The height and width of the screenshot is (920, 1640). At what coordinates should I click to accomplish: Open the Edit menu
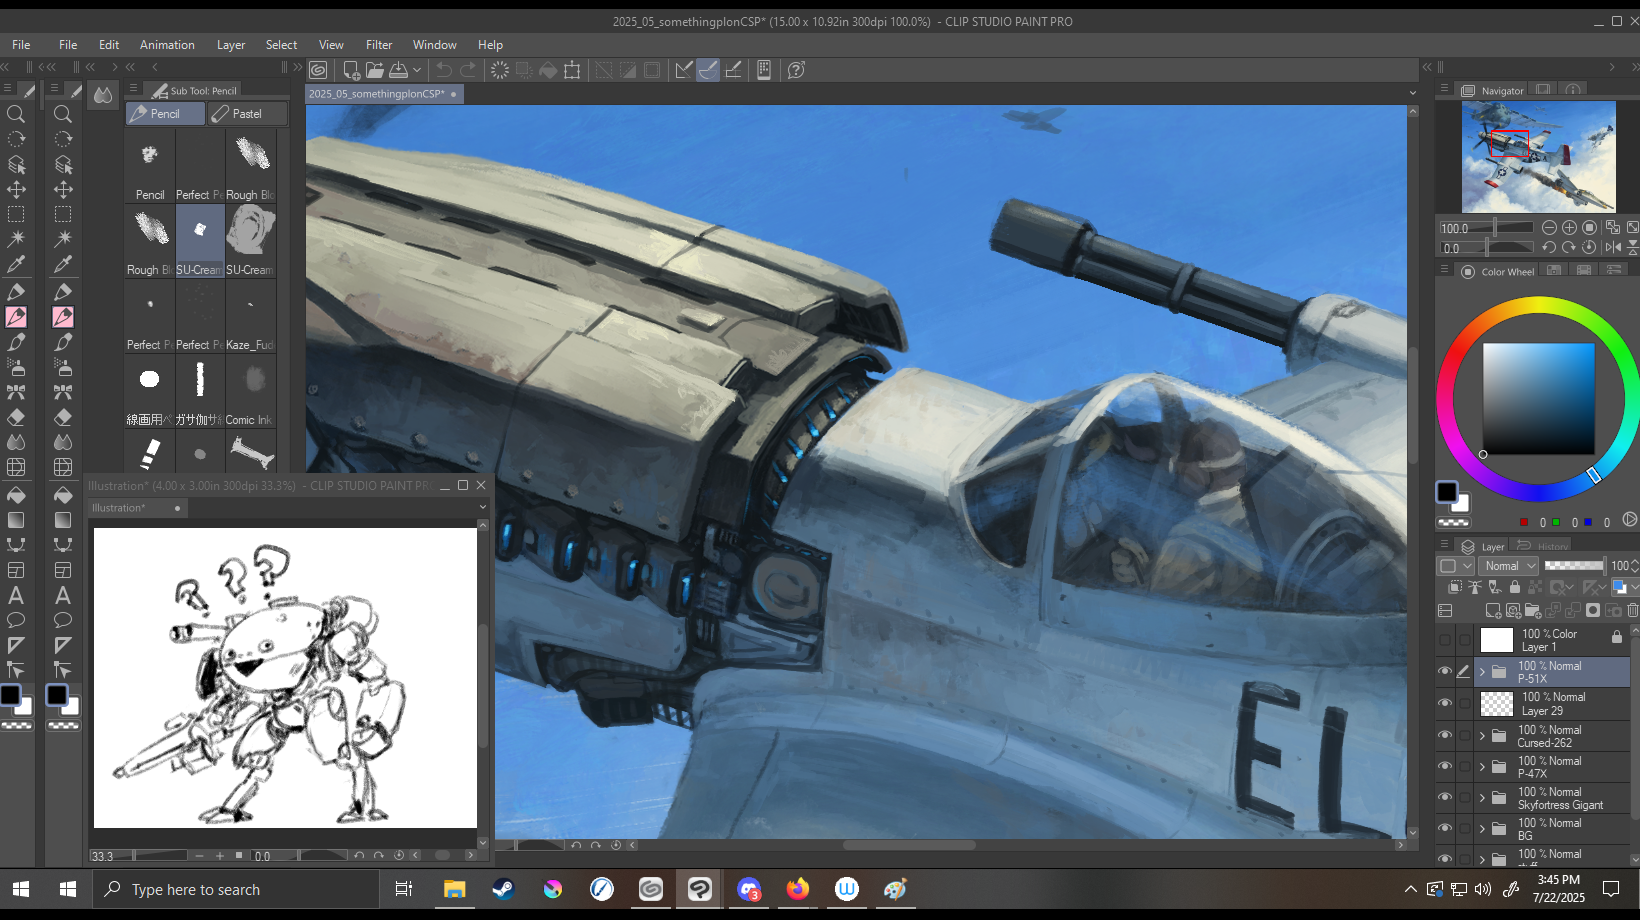tap(109, 45)
